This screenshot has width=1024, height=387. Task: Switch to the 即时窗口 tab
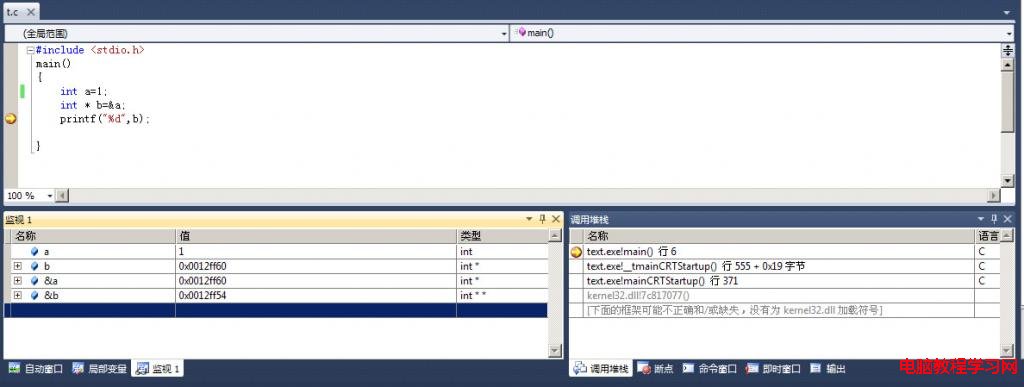click(774, 369)
